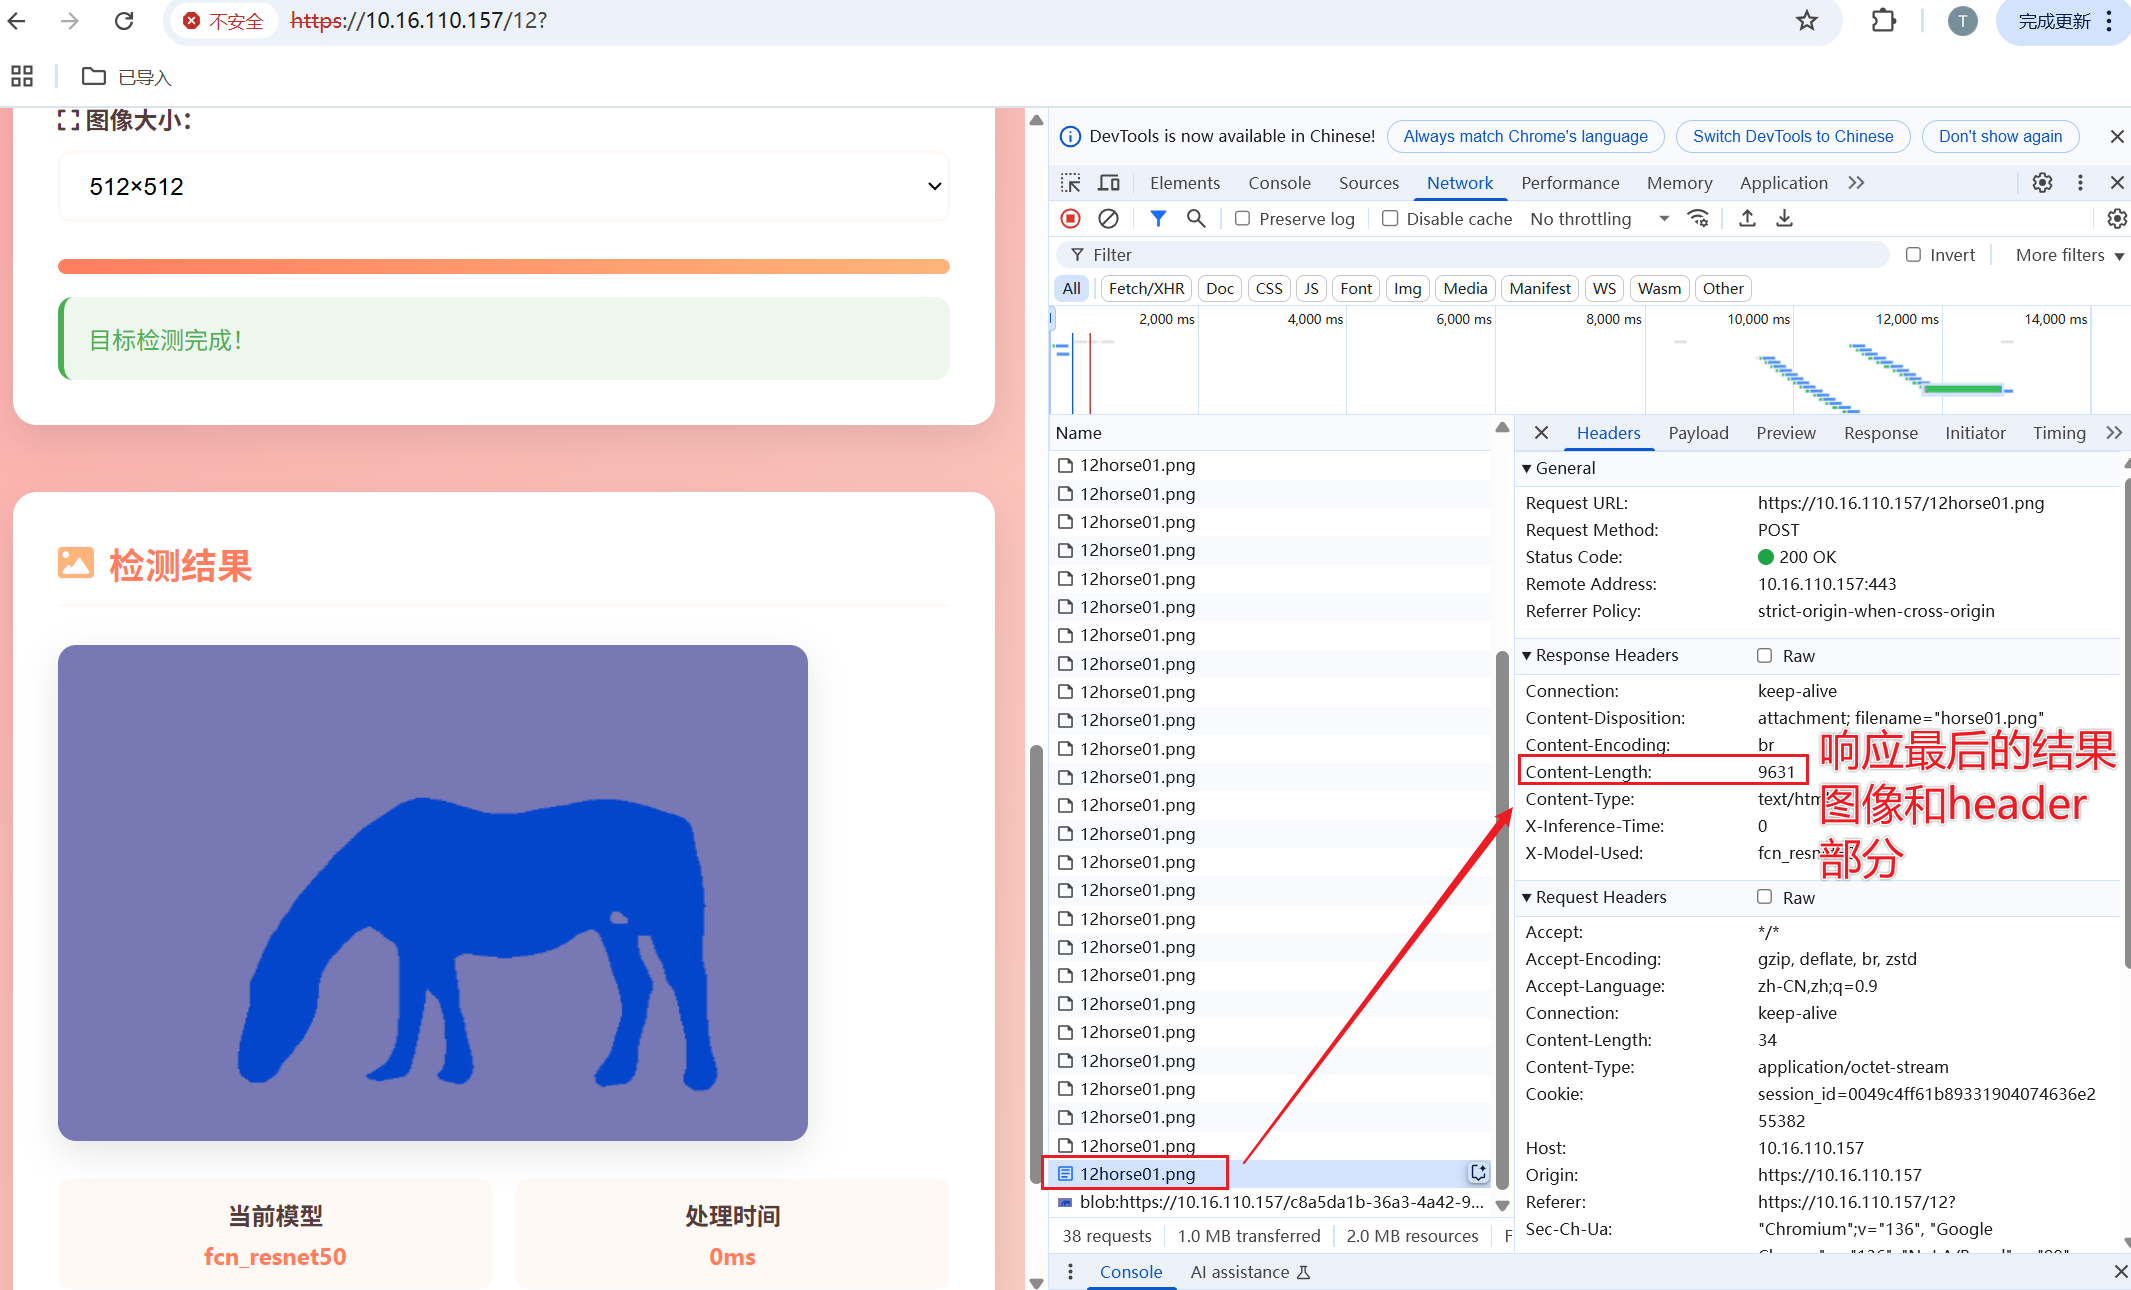Switch to the Console tab
The image size is (2131, 1290).
click(1279, 183)
